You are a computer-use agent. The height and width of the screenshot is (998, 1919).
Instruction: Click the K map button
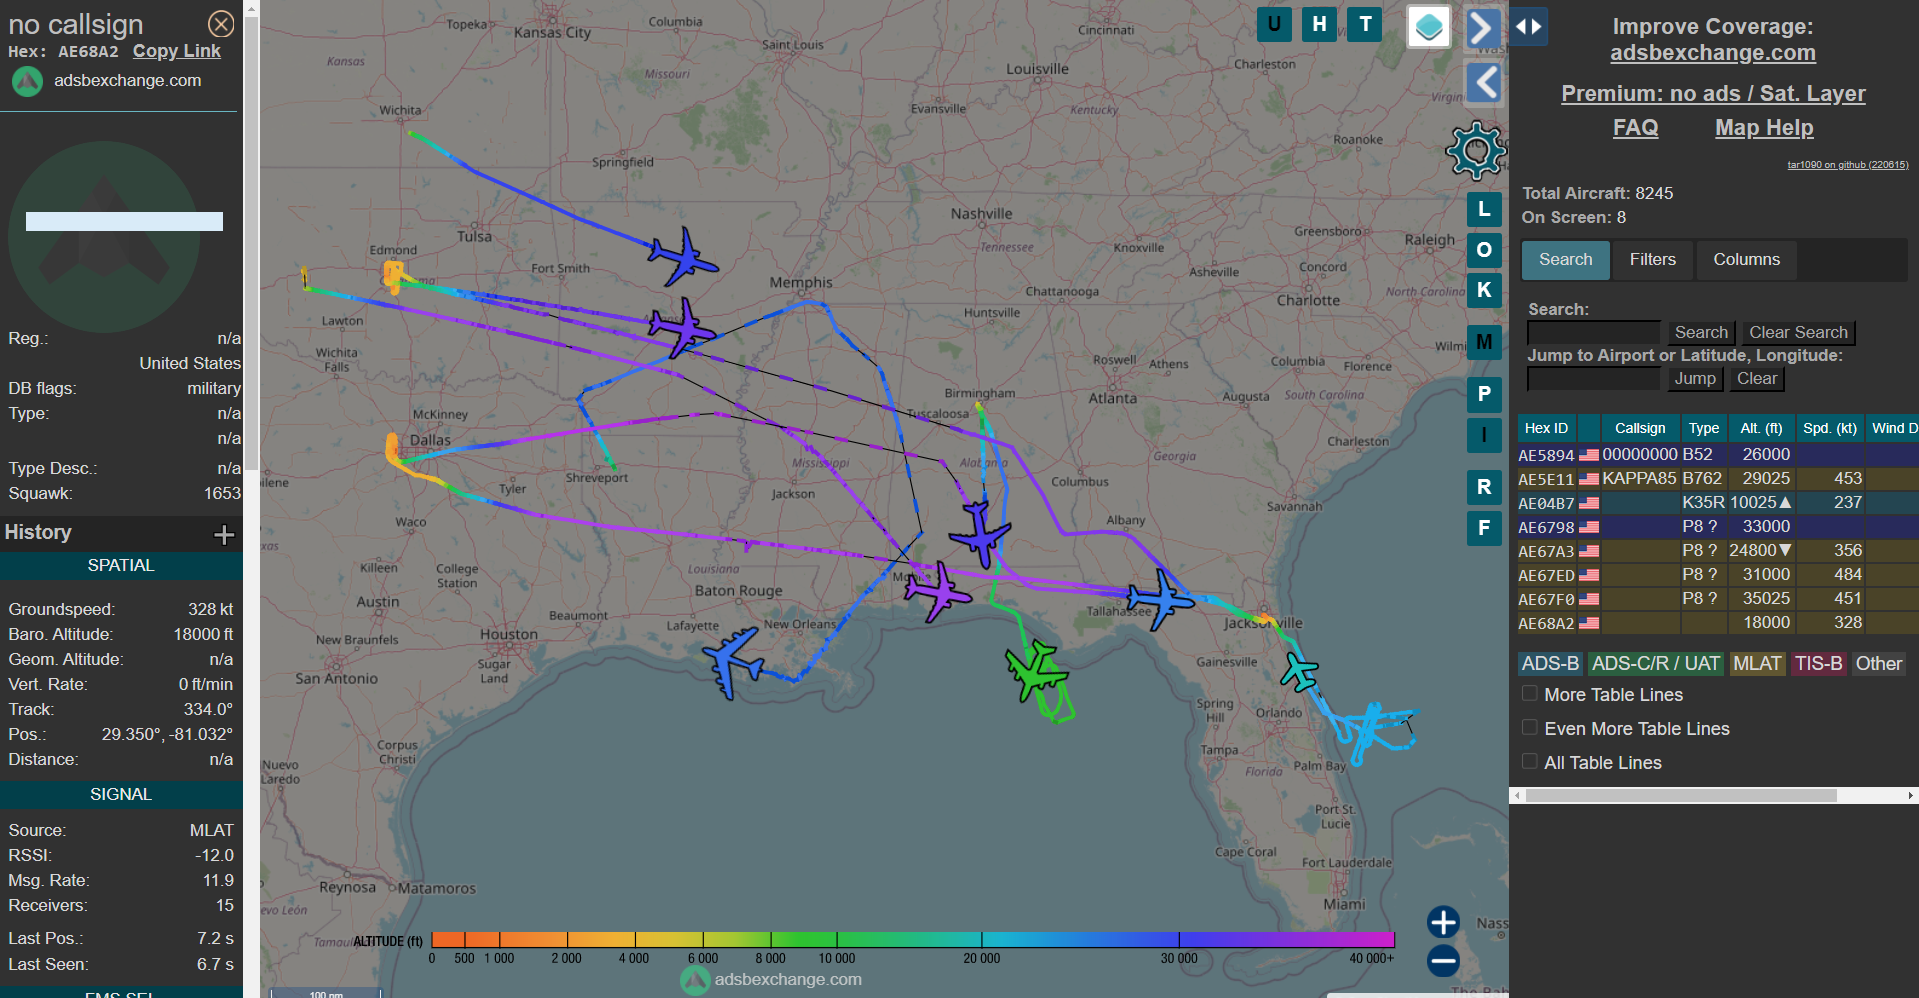(x=1484, y=290)
